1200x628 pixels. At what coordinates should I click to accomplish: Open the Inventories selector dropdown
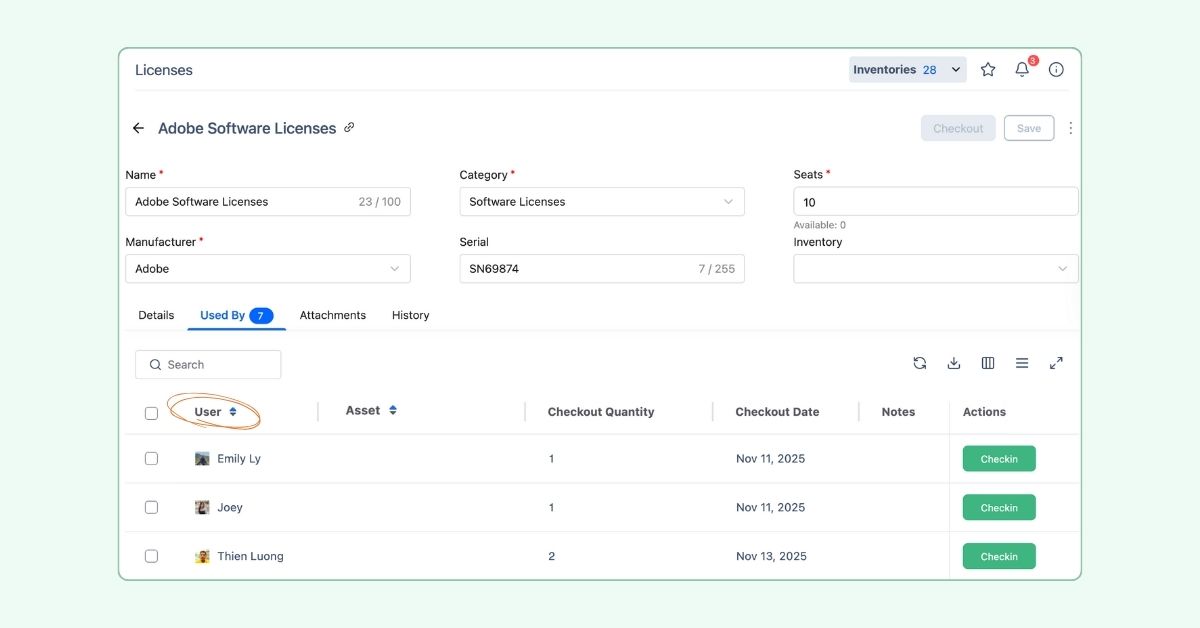pyautogui.click(x=907, y=70)
